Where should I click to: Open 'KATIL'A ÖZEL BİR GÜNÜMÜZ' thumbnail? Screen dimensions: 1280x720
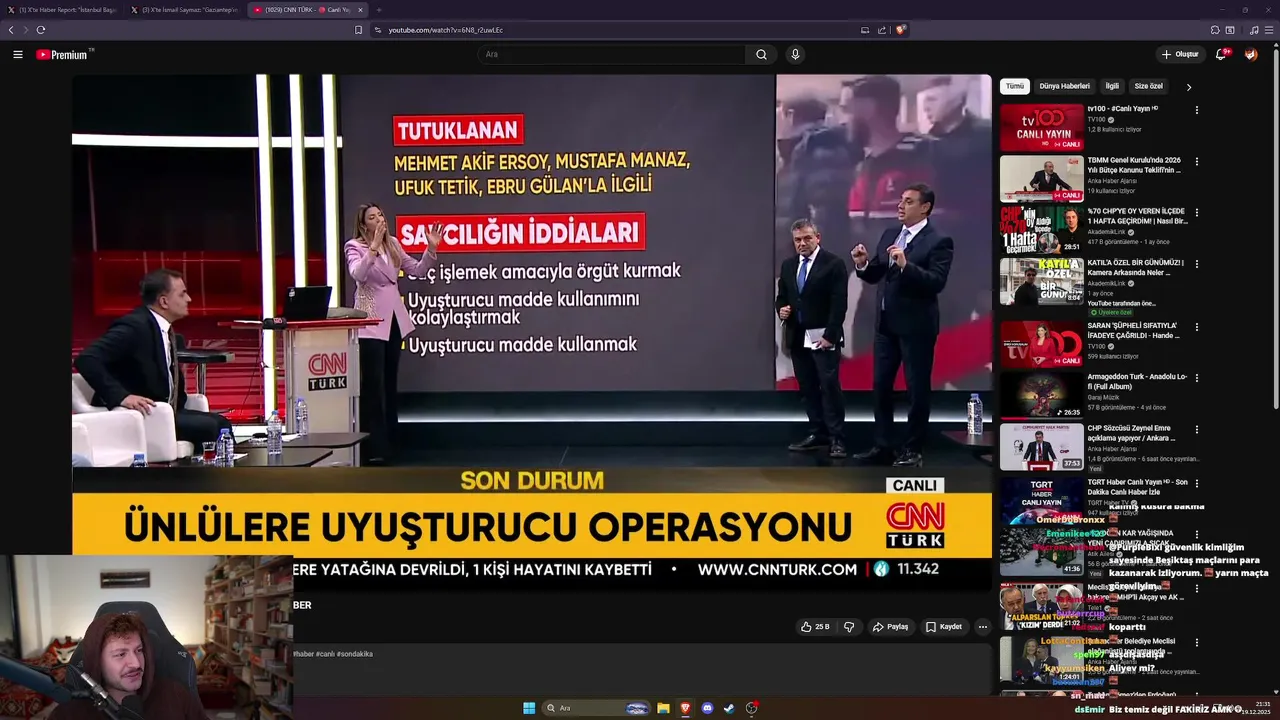(x=1041, y=281)
